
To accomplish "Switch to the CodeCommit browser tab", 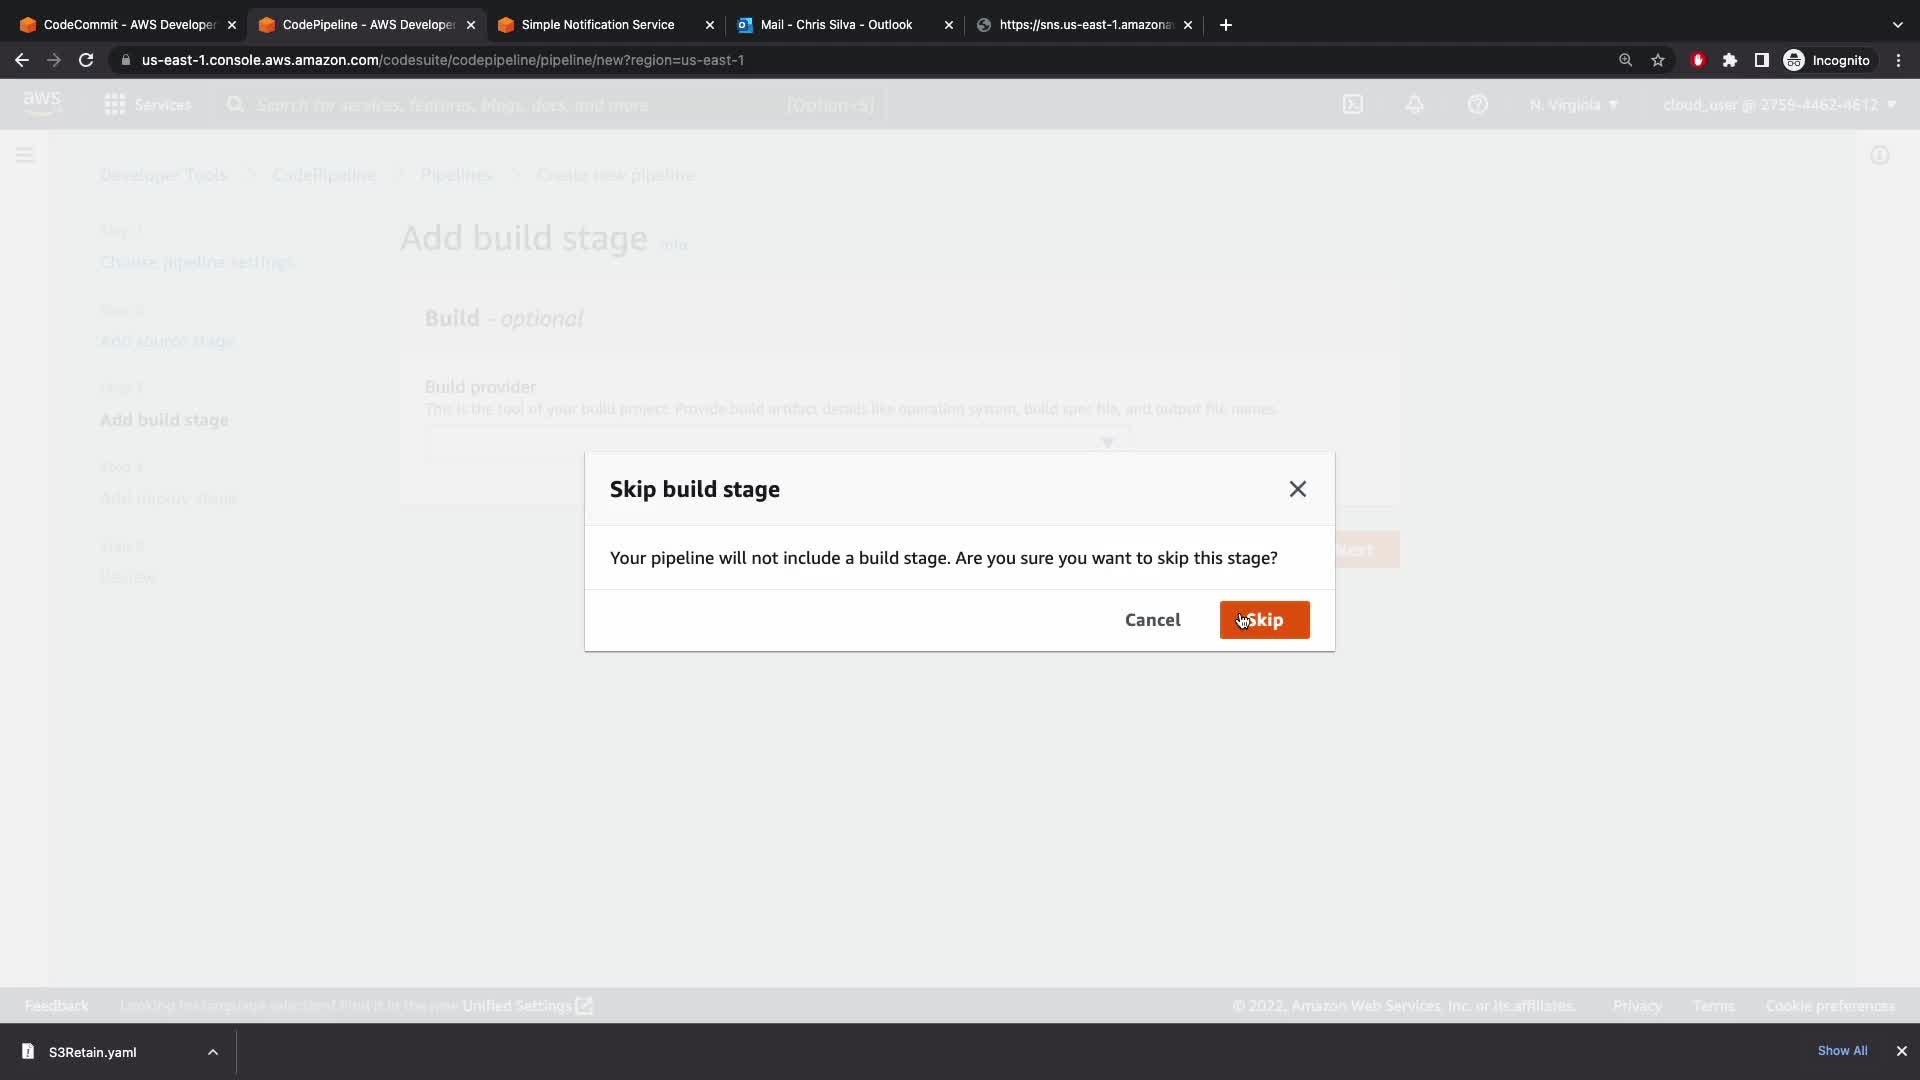I will [x=128, y=25].
